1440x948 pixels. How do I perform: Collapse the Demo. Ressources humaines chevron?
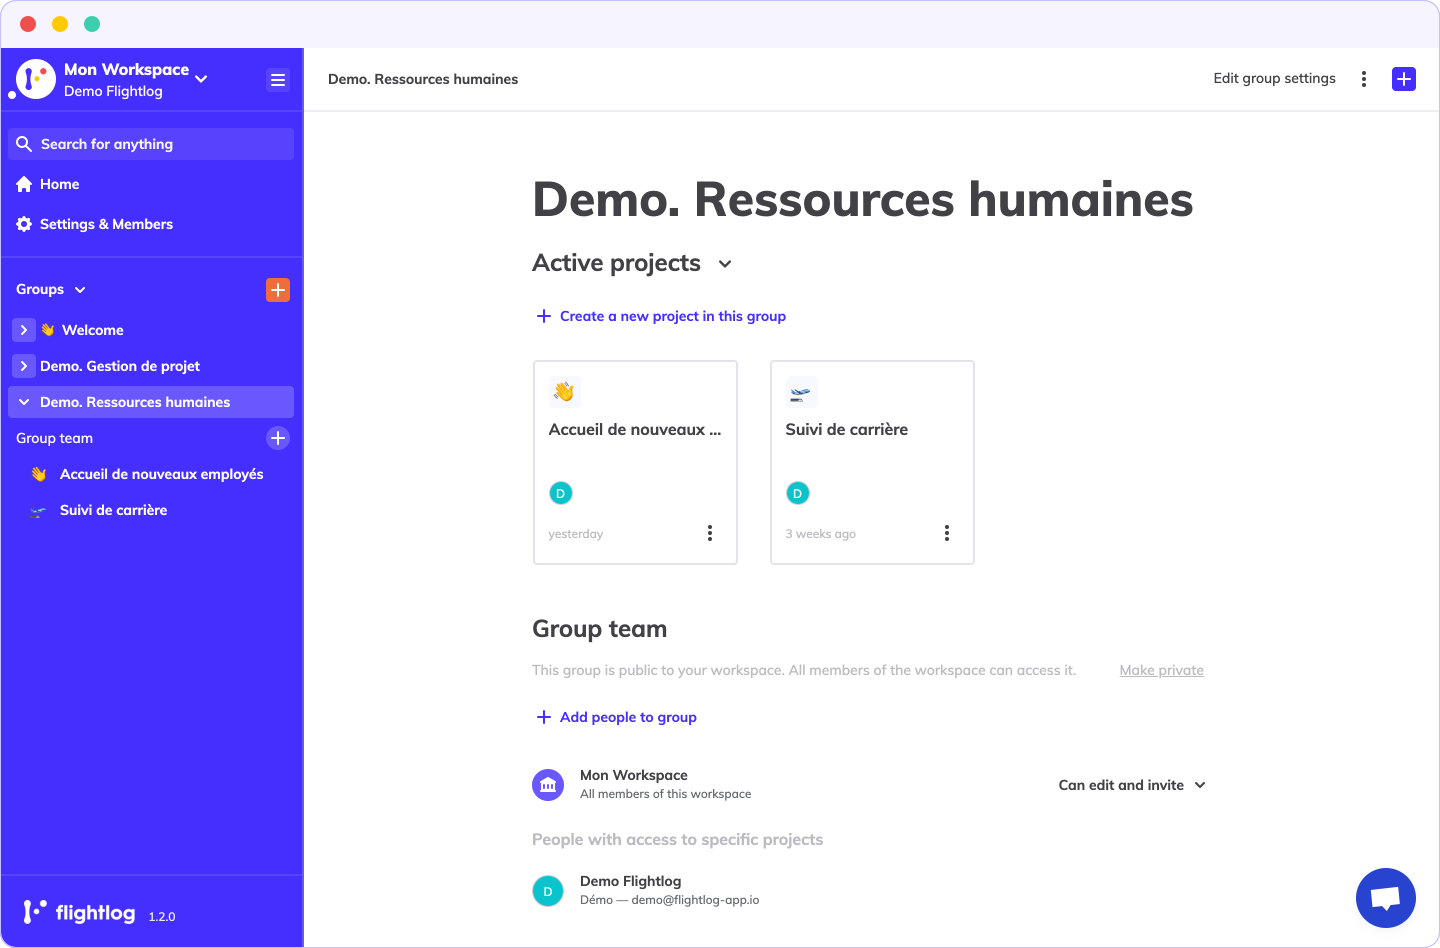pos(24,402)
